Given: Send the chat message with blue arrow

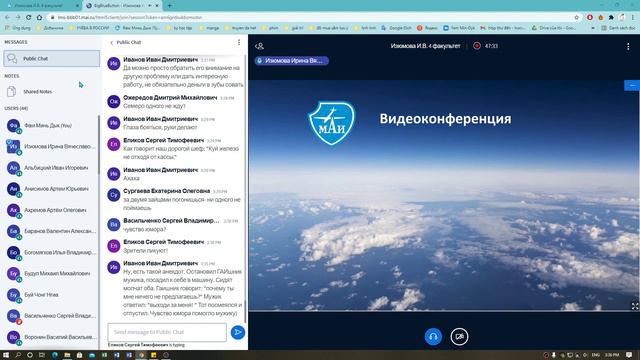Looking at the screenshot, I should pyautogui.click(x=238, y=332).
